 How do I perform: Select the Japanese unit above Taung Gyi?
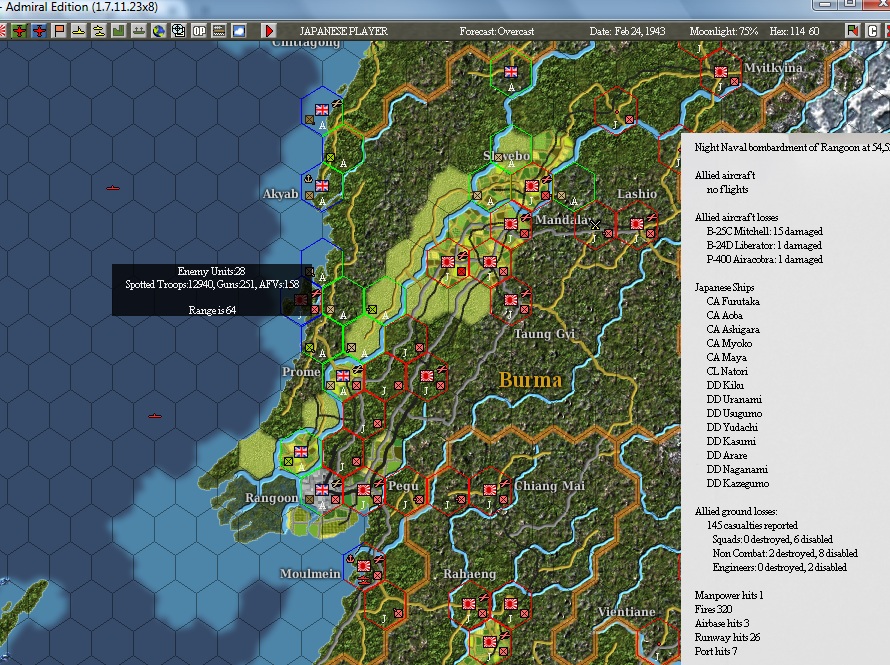point(511,300)
